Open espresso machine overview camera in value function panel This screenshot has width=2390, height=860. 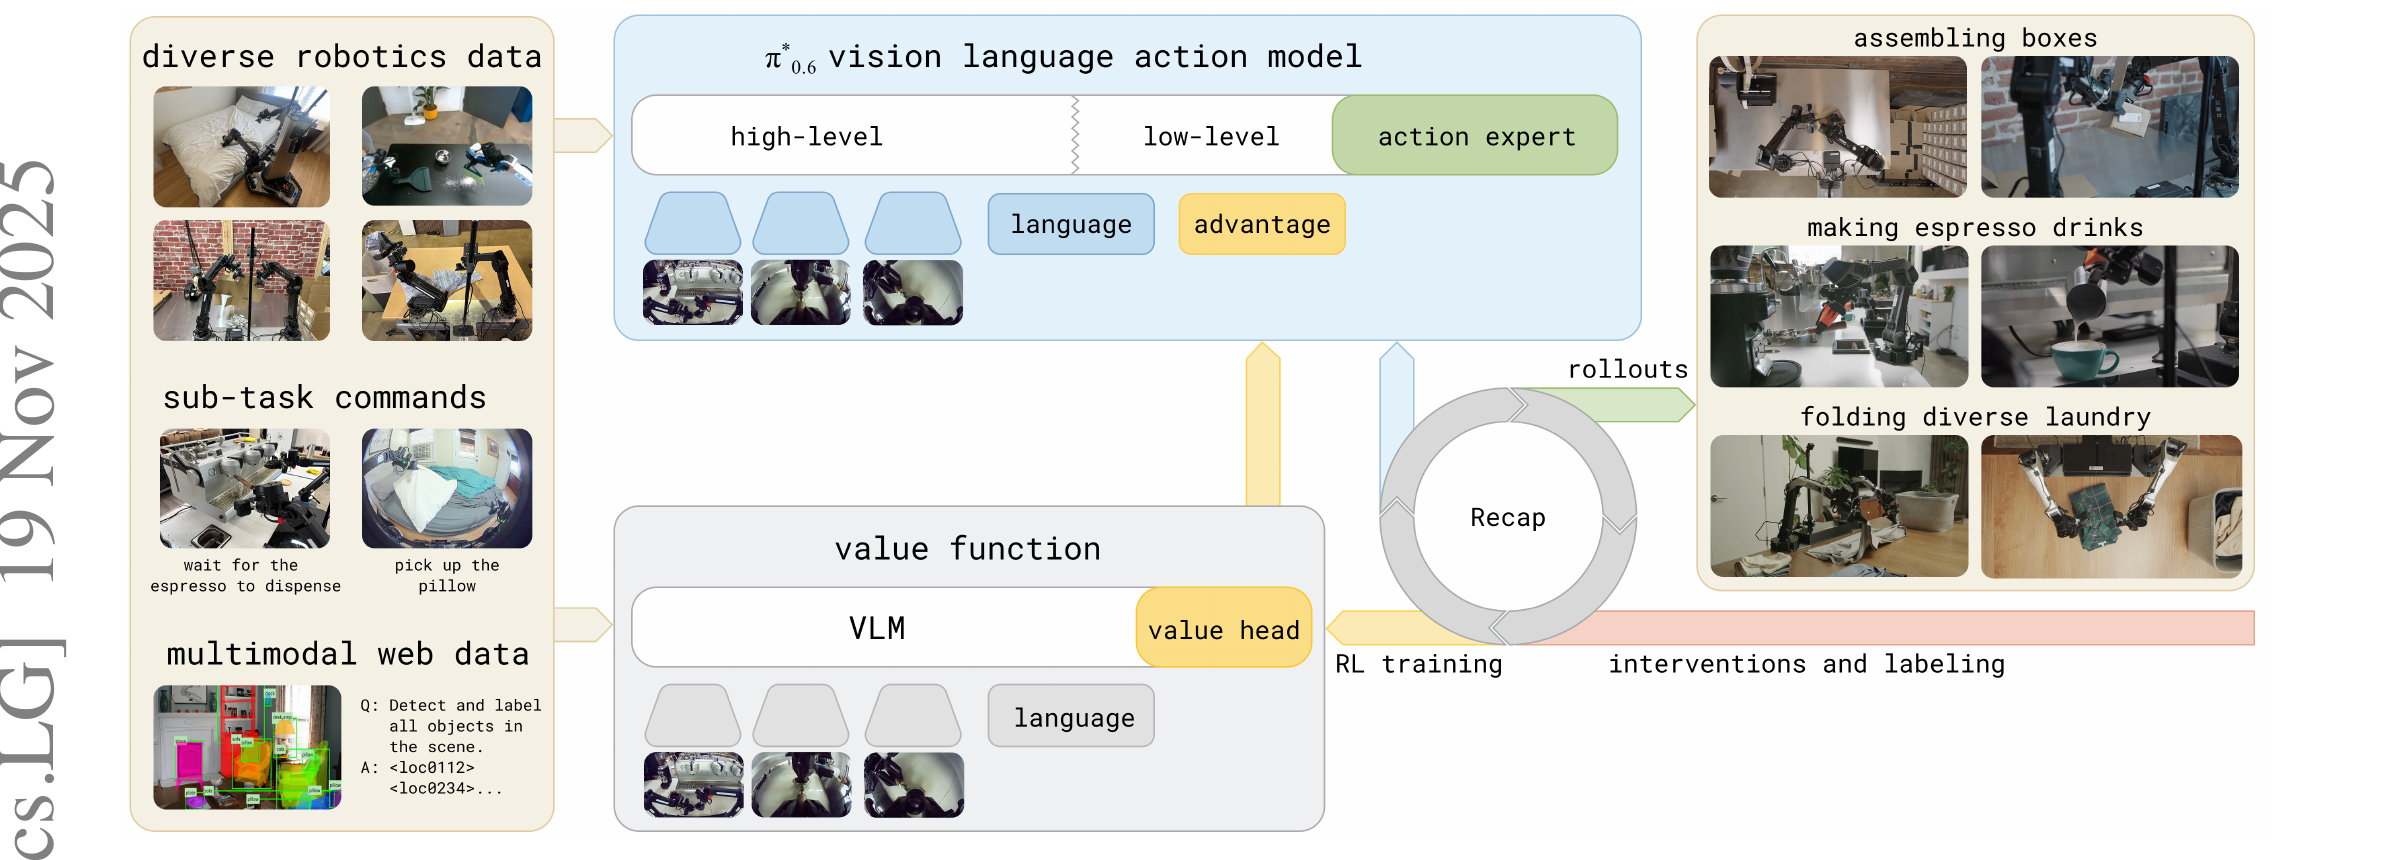pyautogui.click(x=694, y=785)
